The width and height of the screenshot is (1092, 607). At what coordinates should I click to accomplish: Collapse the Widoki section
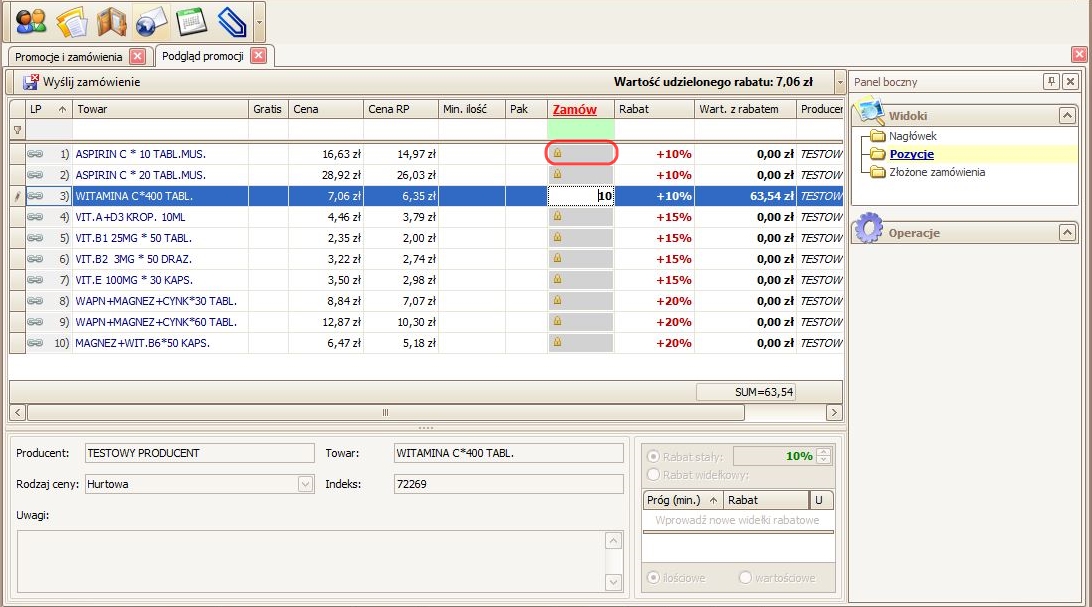(1067, 116)
